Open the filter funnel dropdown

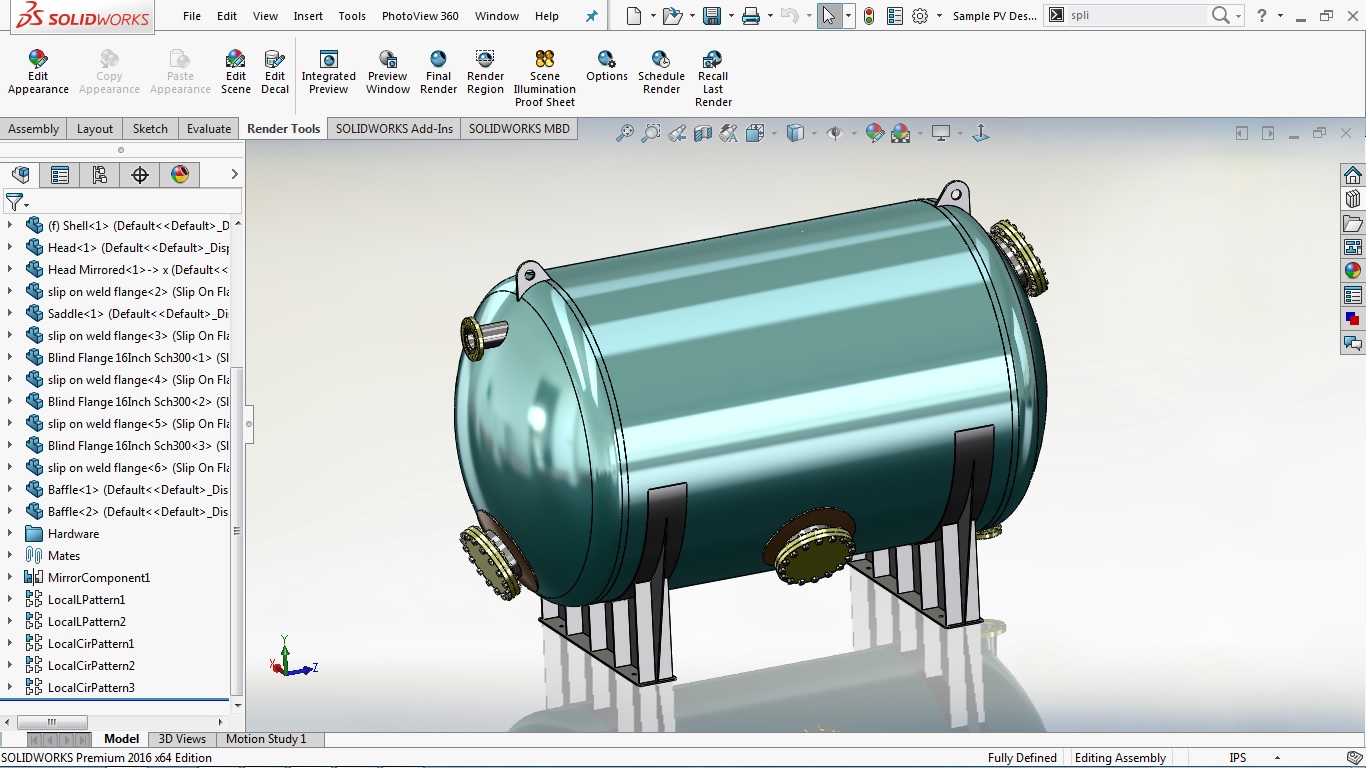(x=17, y=203)
